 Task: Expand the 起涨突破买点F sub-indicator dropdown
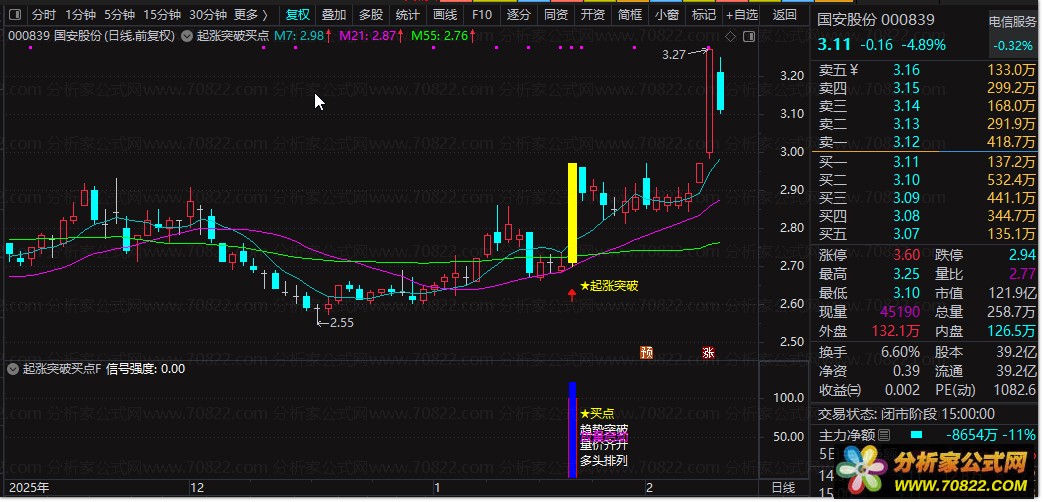pos(13,368)
